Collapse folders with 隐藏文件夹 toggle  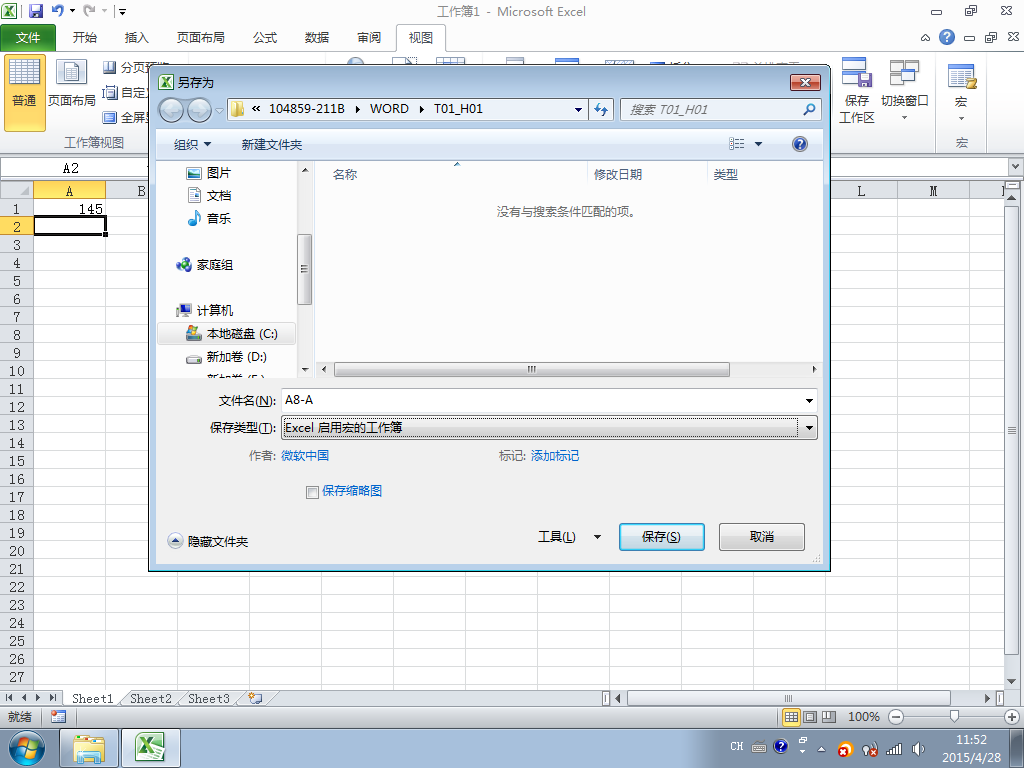click(x=208, y=541)
